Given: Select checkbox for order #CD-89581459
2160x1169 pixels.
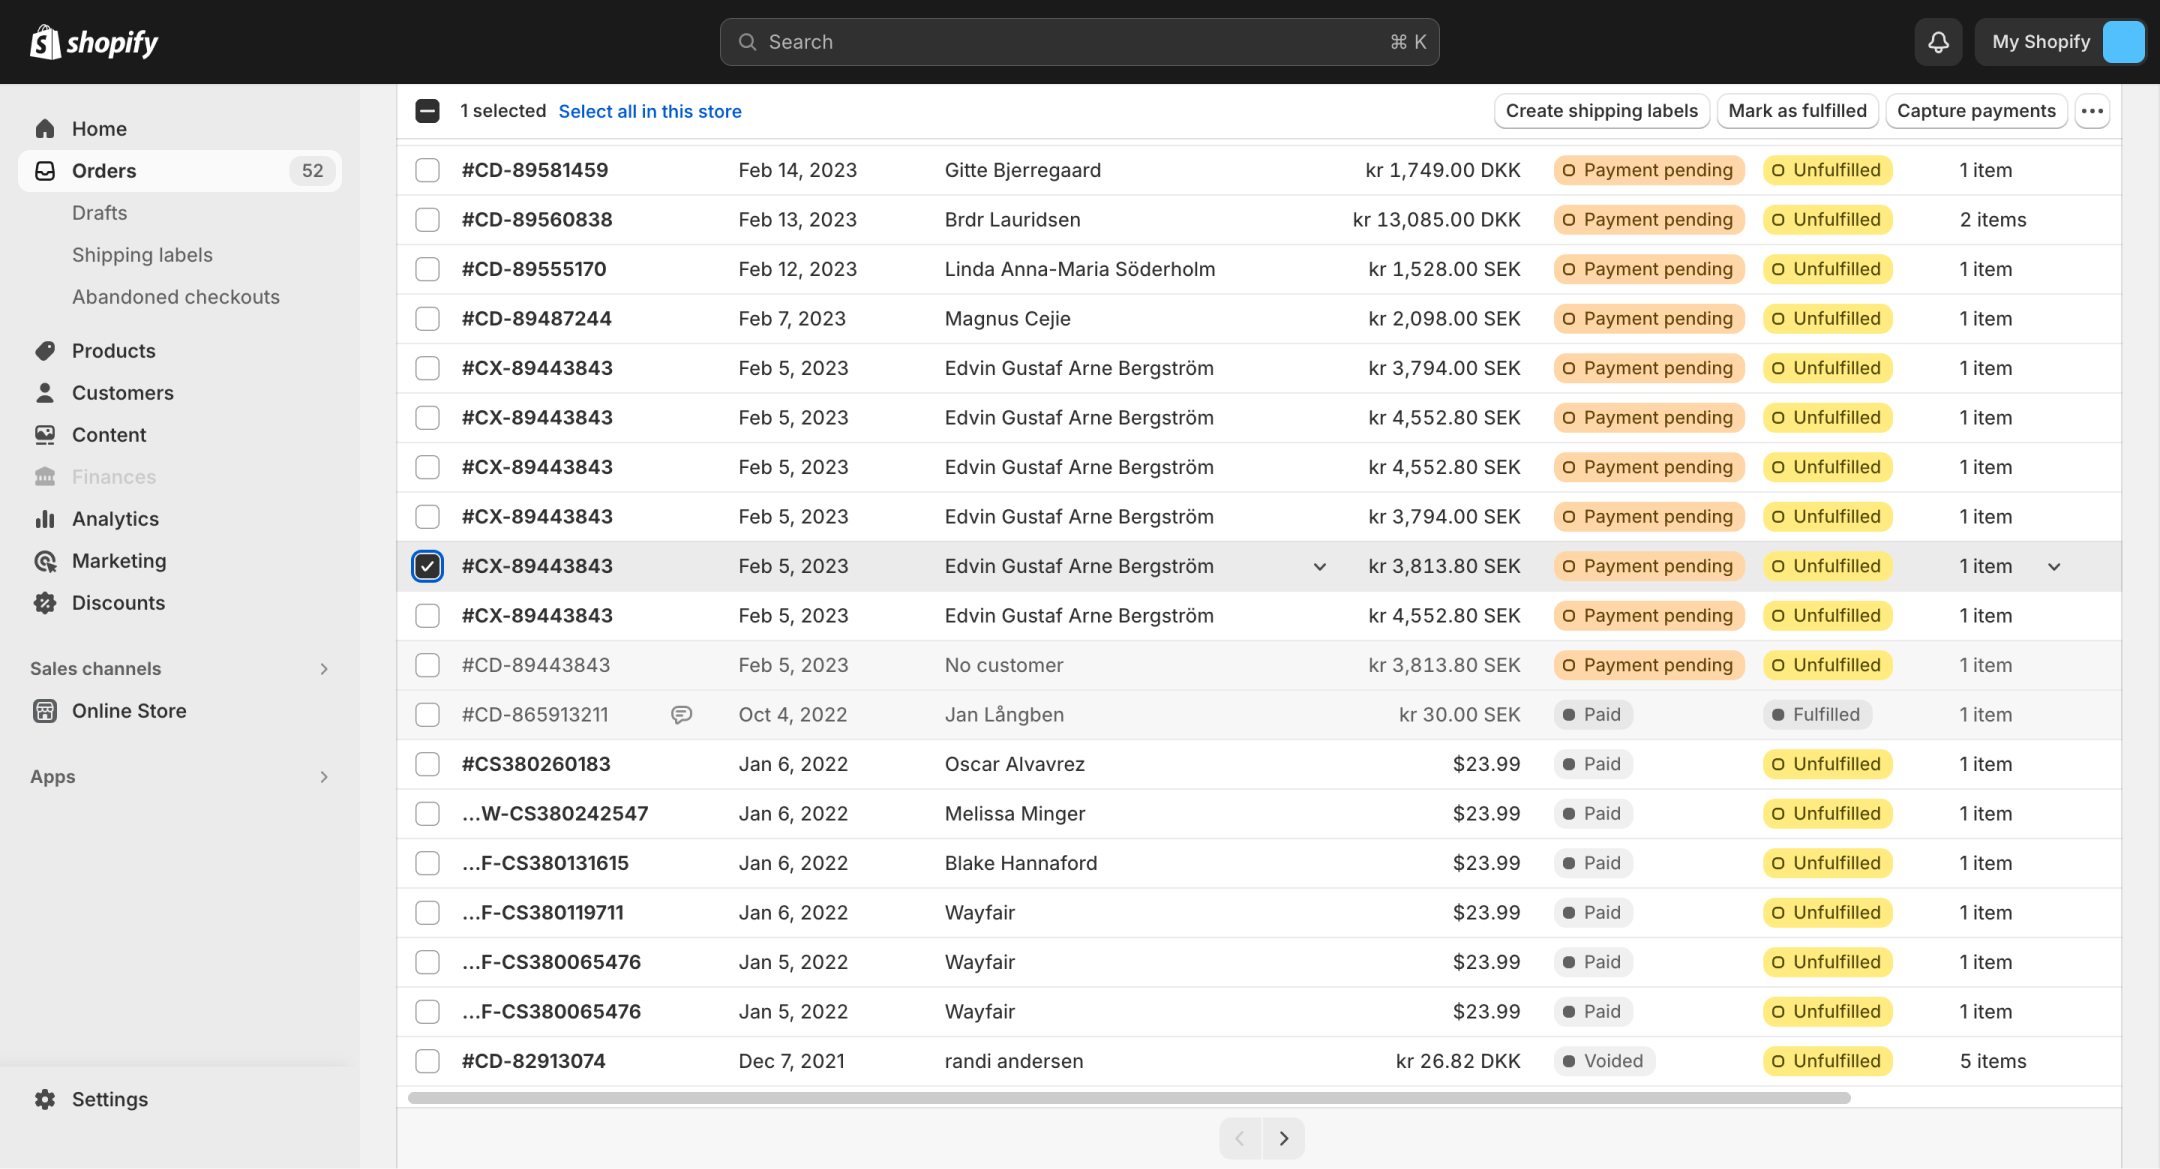Looking at the screenshot, I should coord(427,170).
